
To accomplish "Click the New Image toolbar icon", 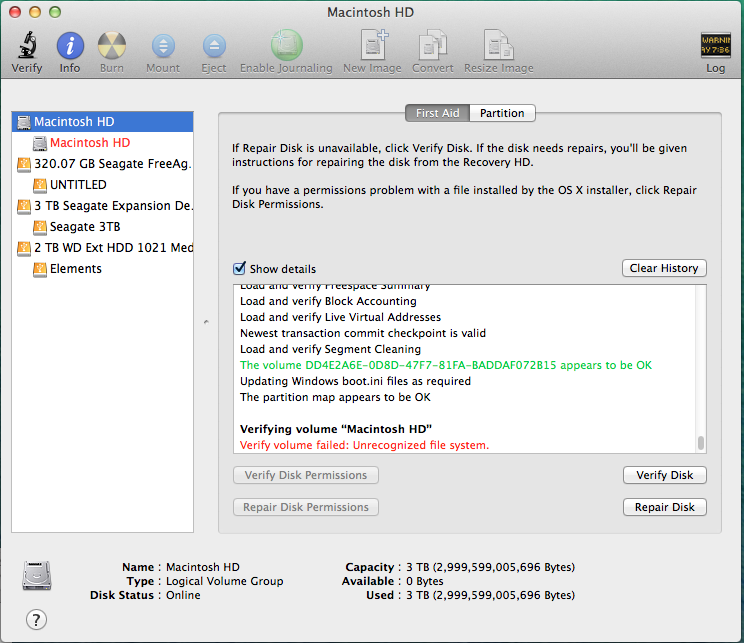I will pos(373,45).
